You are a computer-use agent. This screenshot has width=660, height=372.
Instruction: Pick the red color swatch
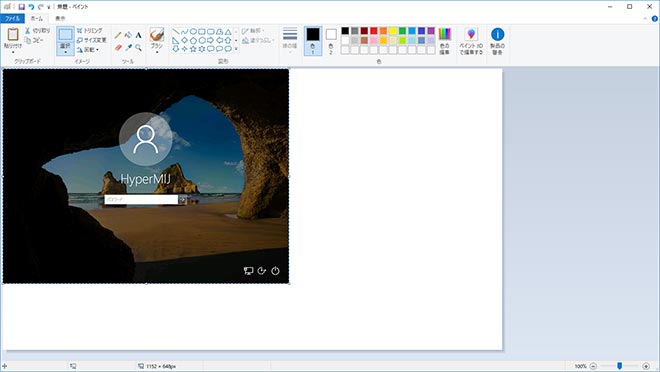pos(374,31)
